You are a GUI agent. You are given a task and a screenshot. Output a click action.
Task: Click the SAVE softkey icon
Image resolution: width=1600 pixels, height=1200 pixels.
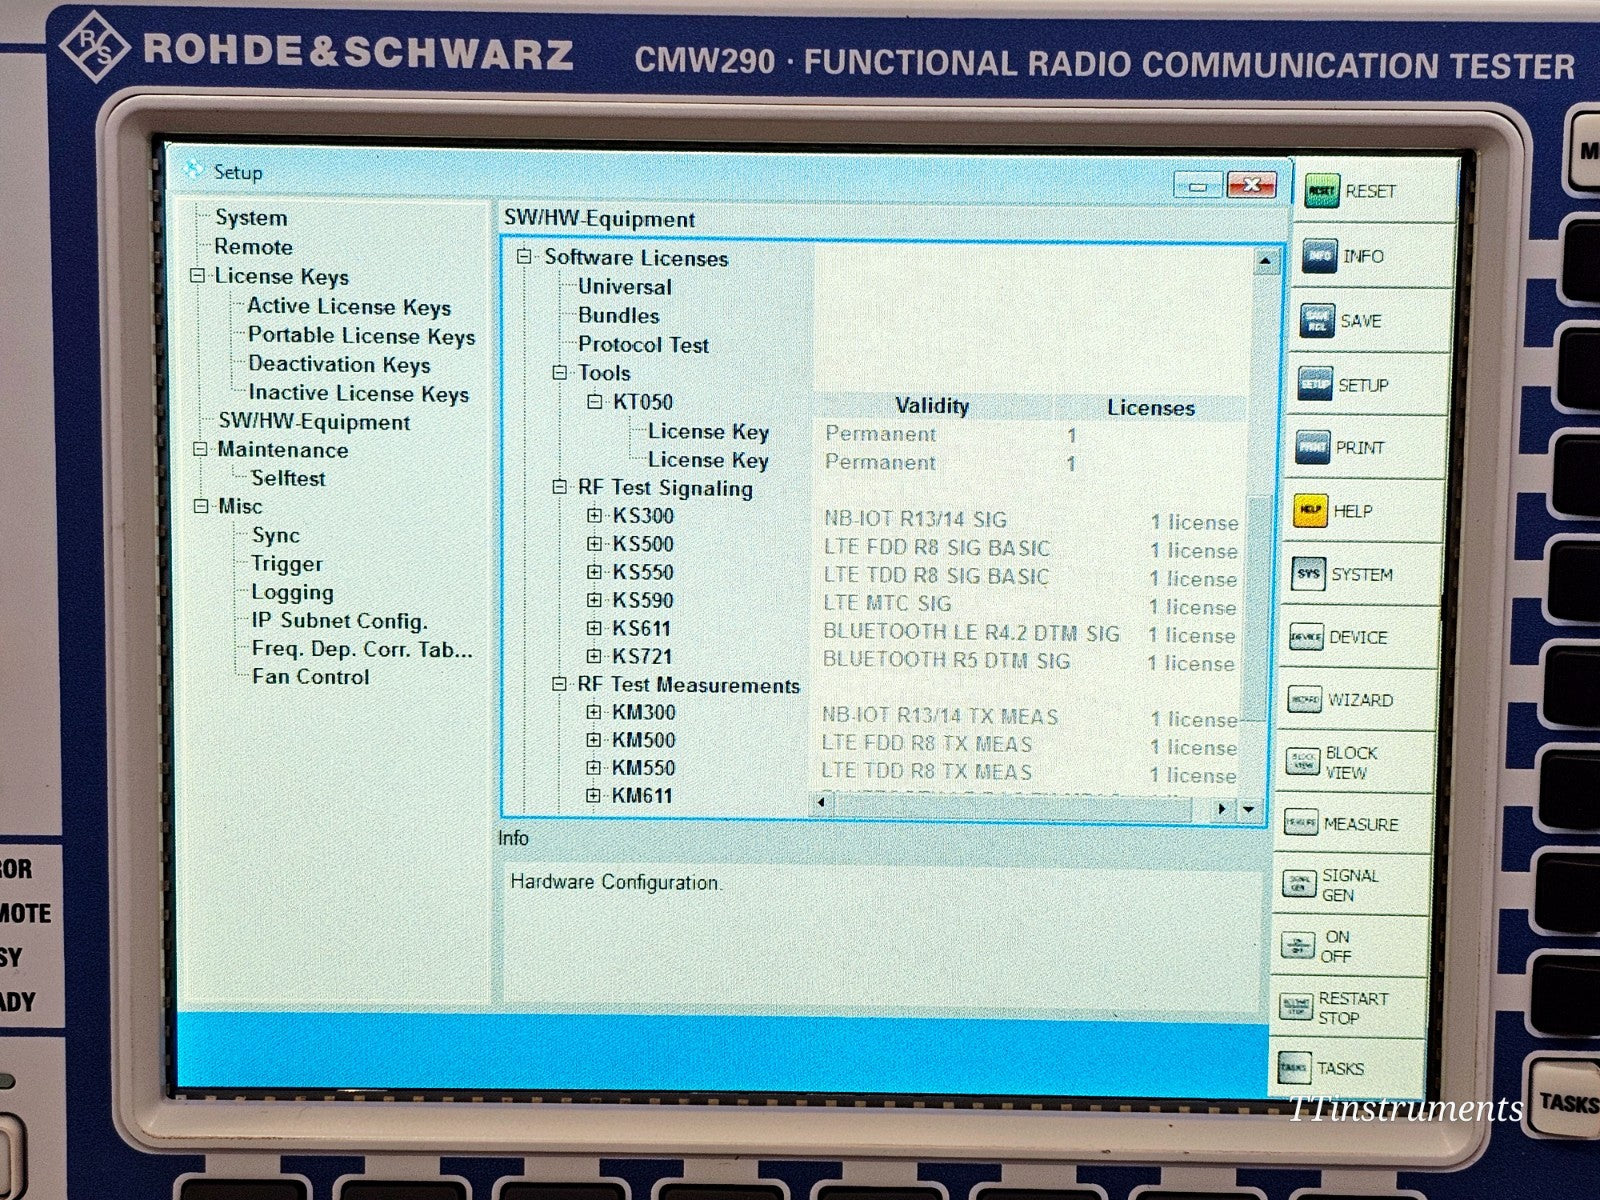[1318, 321]
